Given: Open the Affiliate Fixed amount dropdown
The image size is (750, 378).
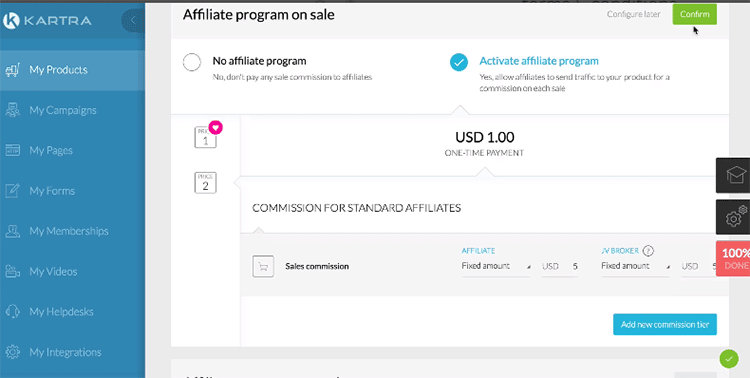Looking at the screenshot, I should [496, 267].
